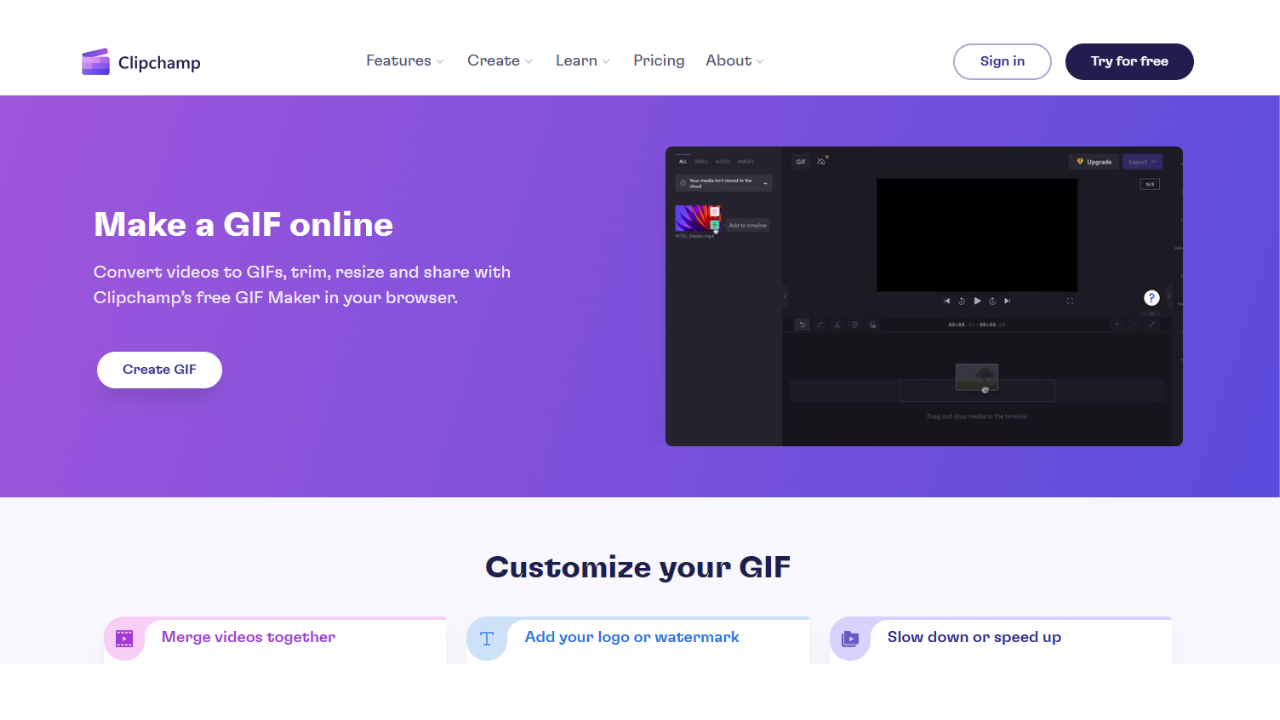This screenshot has height=720, width=1280.
Task: Open the Export dropdown in the editor preview
Action: pos(1142,162)
